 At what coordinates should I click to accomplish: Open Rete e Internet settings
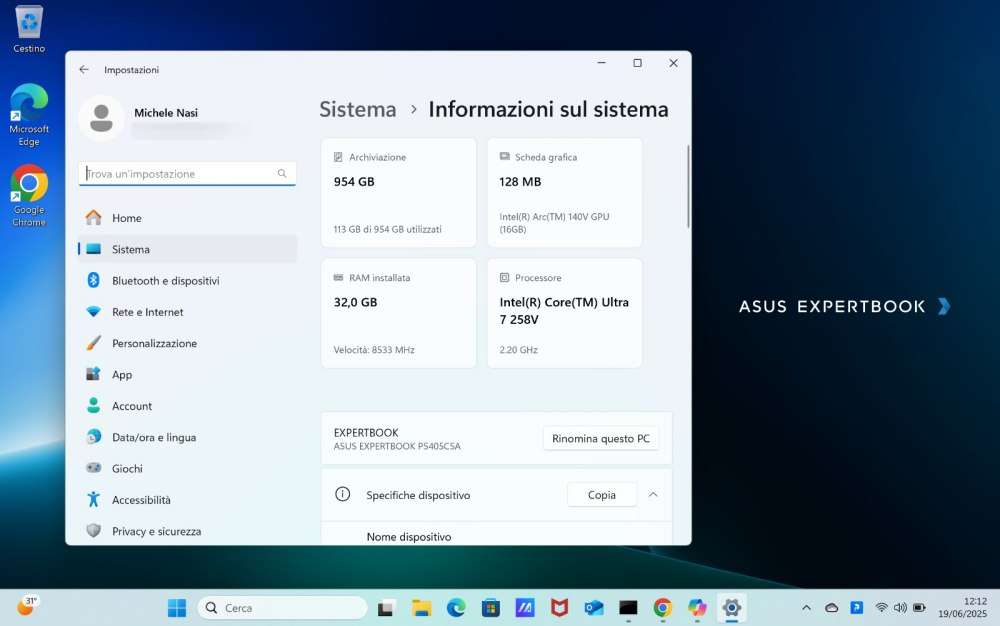[147, 312]
